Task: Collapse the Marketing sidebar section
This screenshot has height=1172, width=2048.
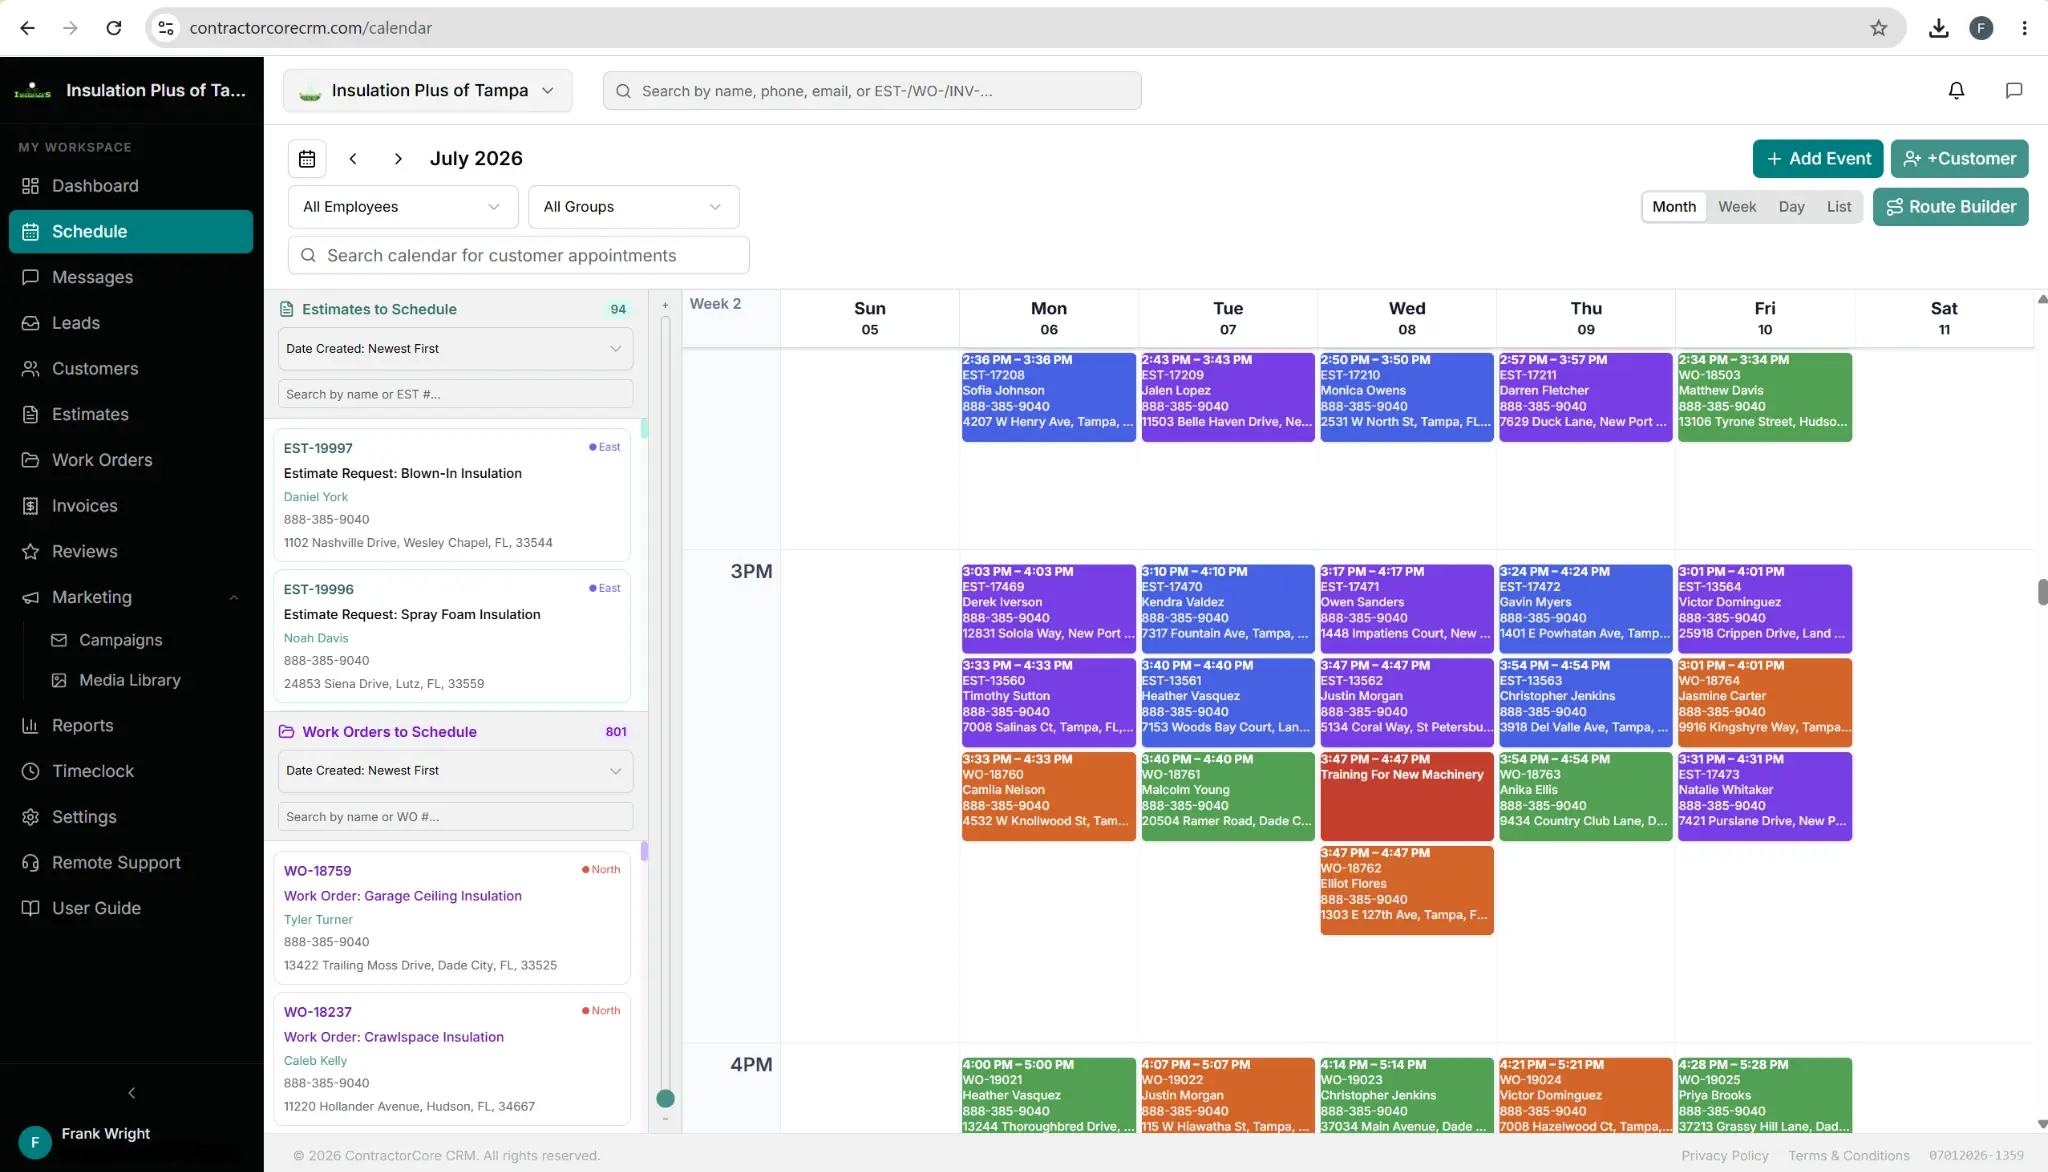Action: pyautogui.click(x=234, y=598)
